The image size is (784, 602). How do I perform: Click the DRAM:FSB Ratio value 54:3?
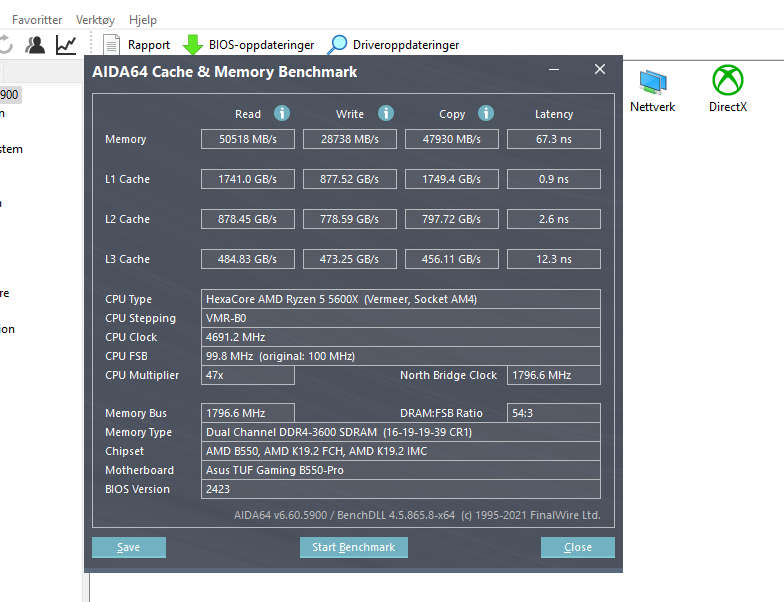click(554, 413)
